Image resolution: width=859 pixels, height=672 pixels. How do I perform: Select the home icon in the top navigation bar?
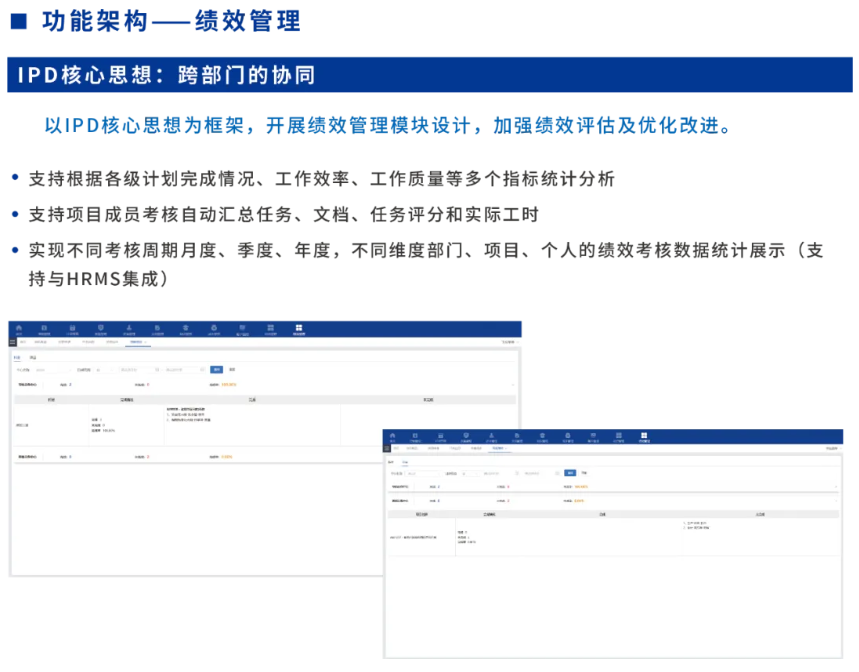coord(20,327)
